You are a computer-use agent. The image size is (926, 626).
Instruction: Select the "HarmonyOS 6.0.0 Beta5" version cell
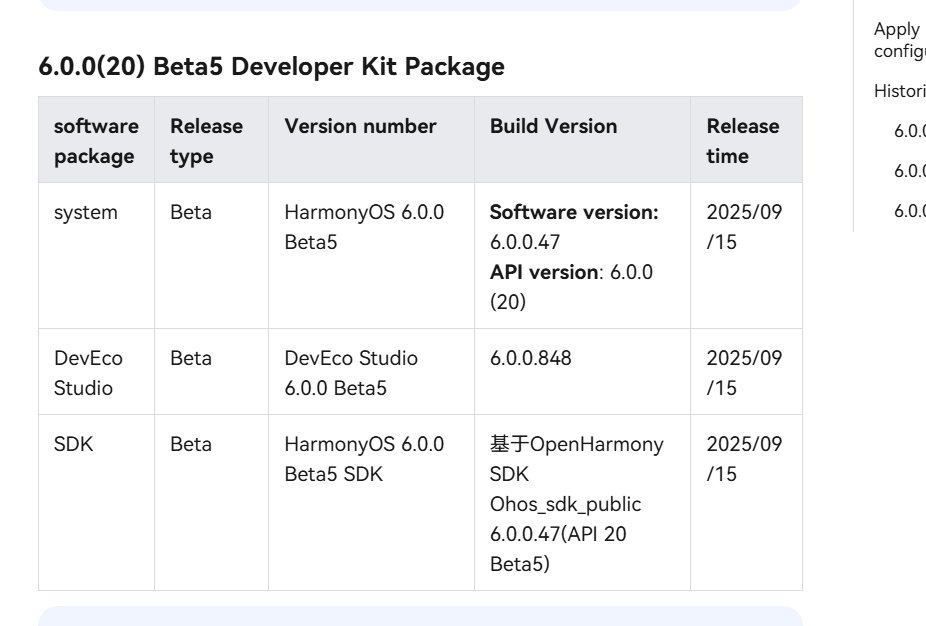coord(371,256)
